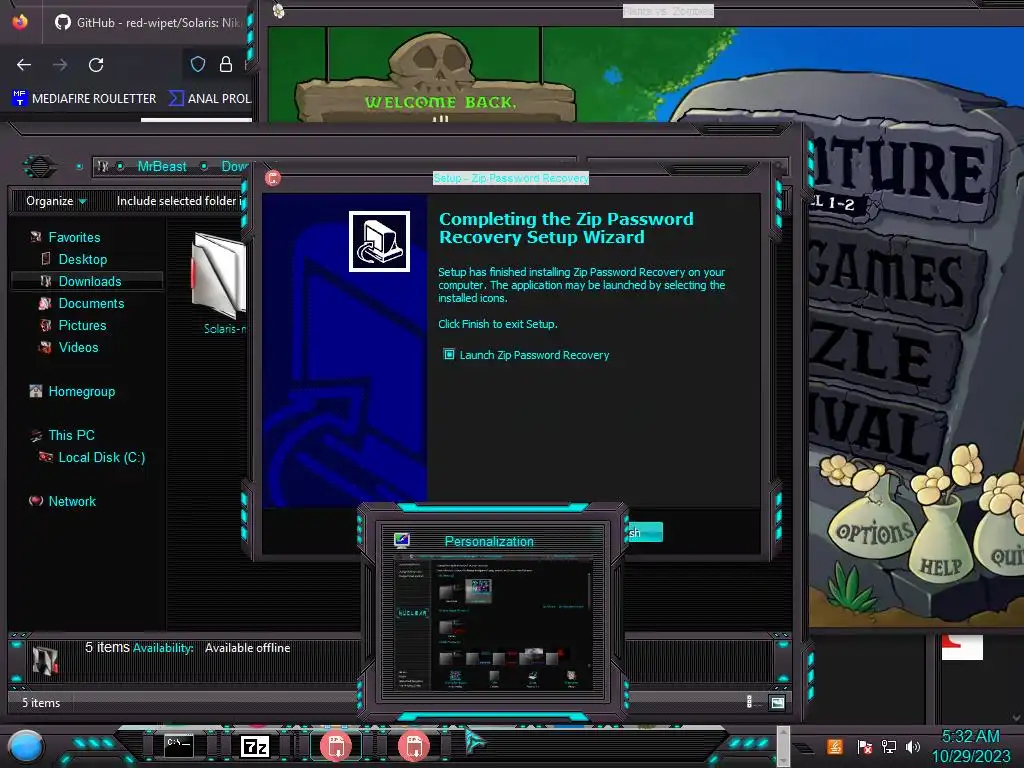
Task: Open the Organize dropdown menu
Action: click(56, 201)
